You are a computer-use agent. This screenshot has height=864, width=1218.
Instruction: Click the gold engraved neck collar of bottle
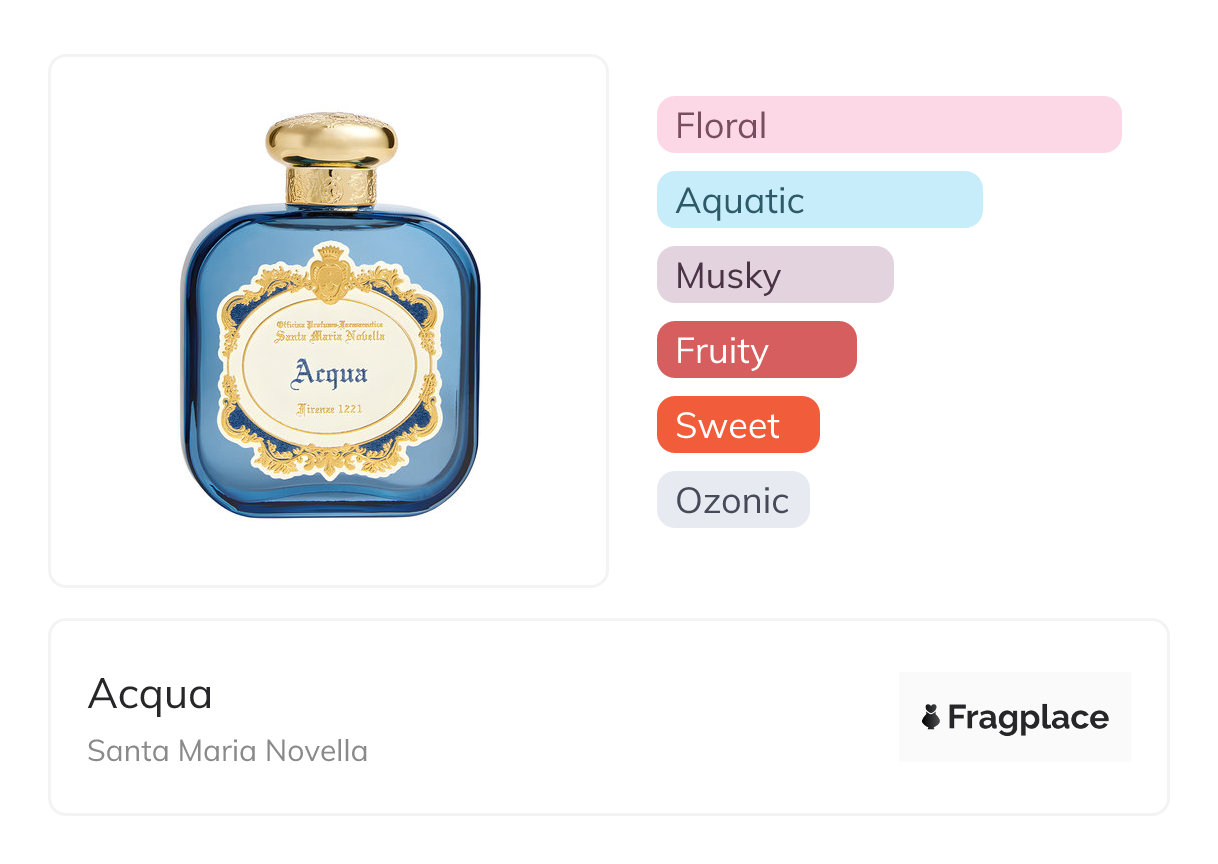pos(331,187)
